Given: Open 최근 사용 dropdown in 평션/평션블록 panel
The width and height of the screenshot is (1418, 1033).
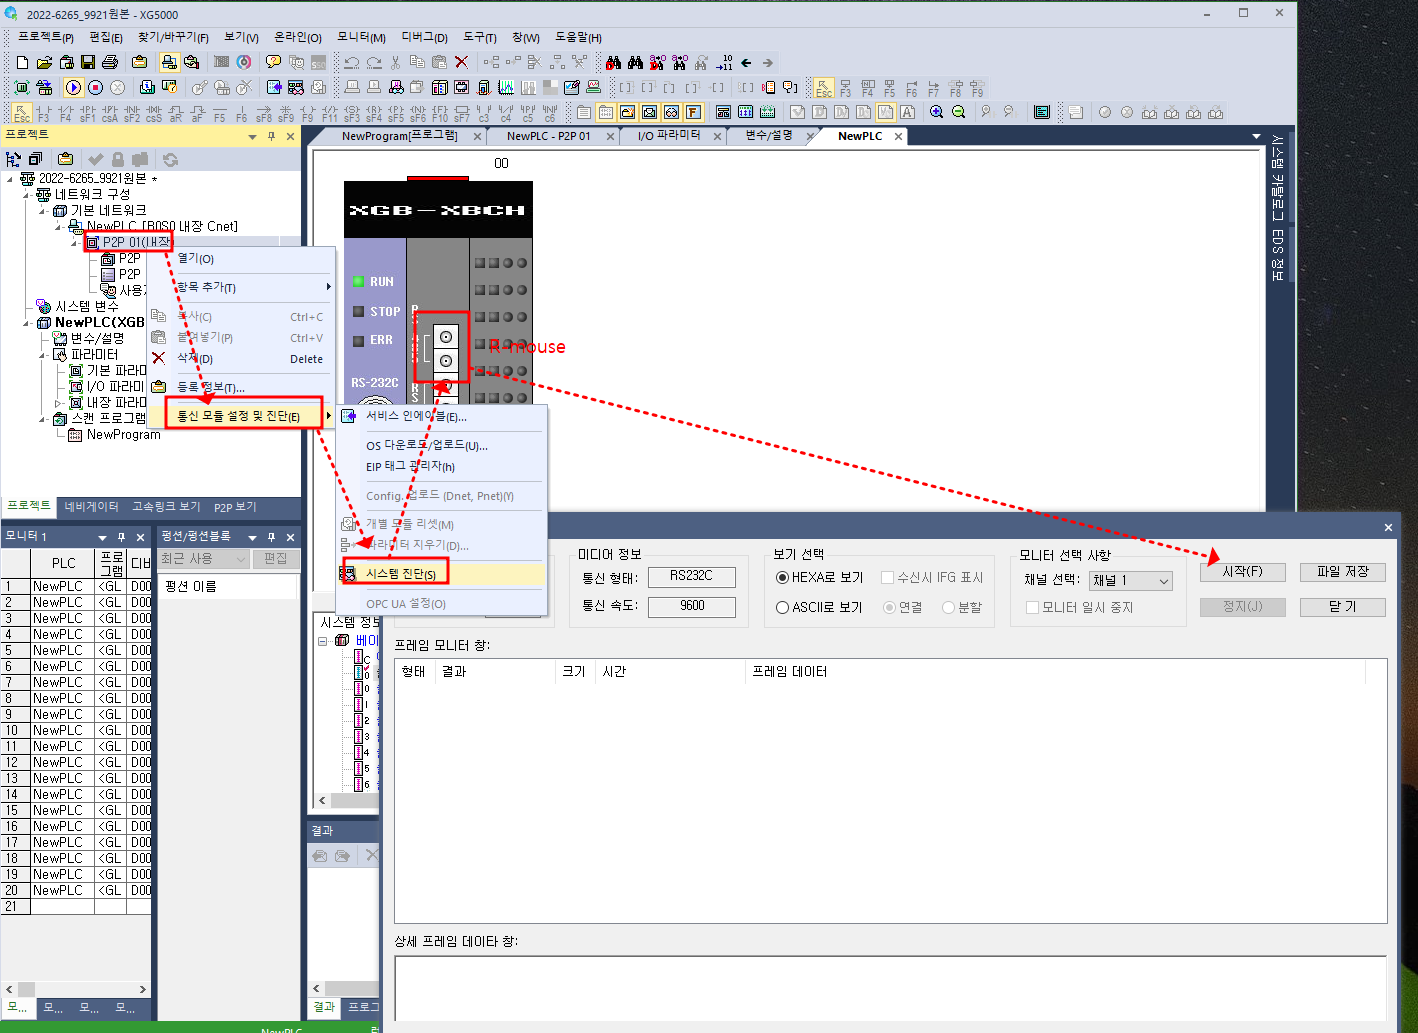Looking at the screenshot, I should tap(203, 558).
